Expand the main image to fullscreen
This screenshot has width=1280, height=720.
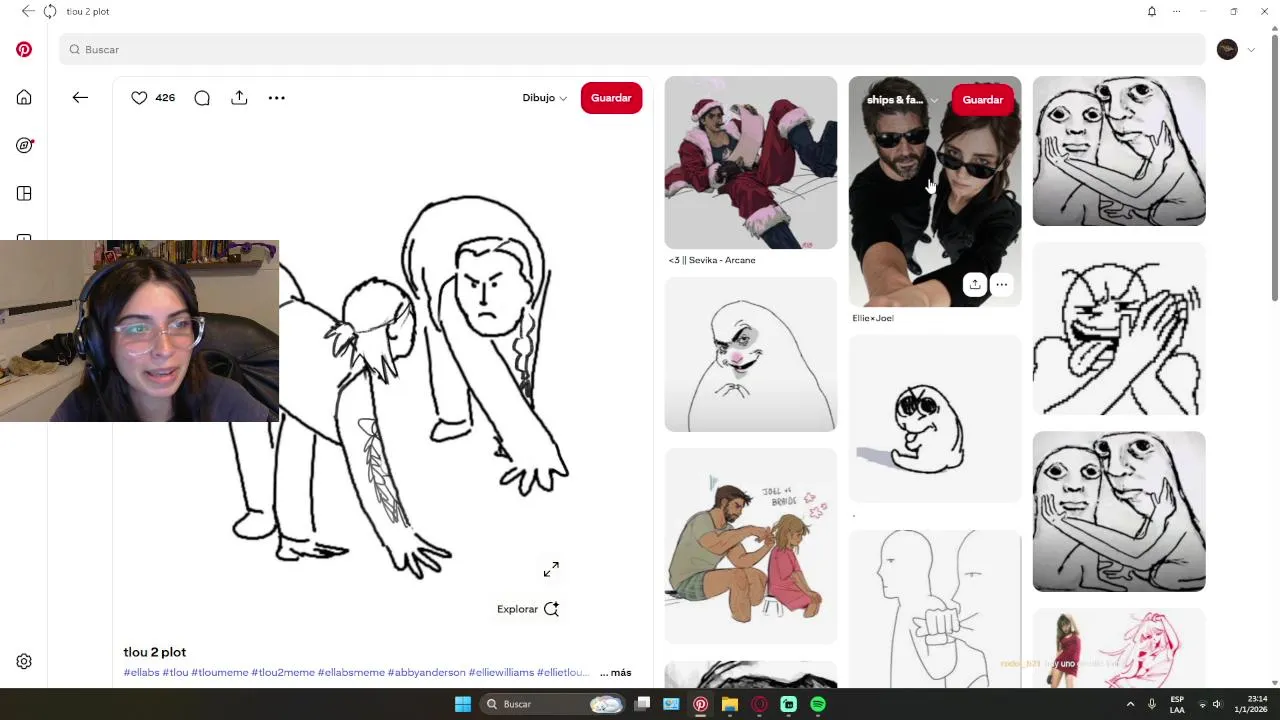pyautogui.click(x=551, y=569)
